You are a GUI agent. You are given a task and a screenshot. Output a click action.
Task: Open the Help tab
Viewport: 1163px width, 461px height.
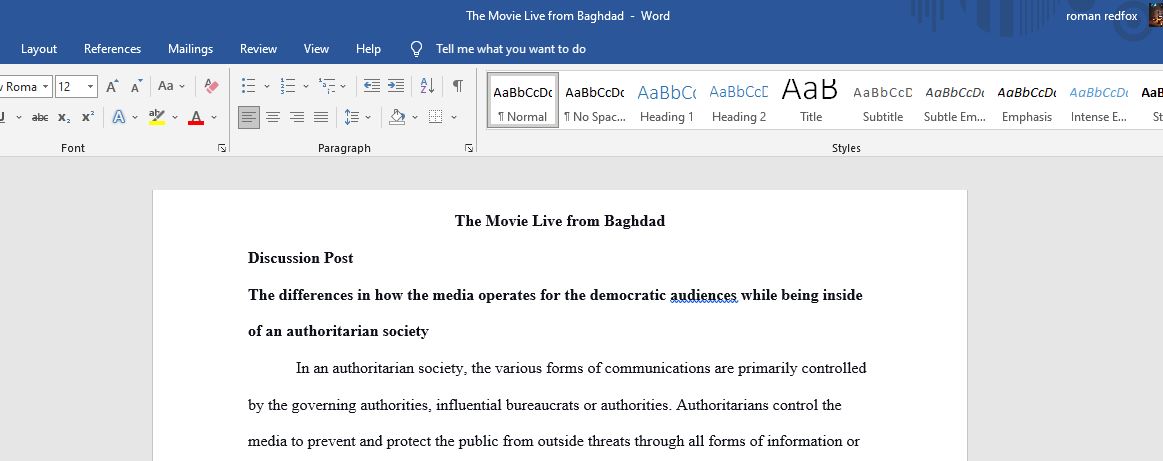(368, 49)
